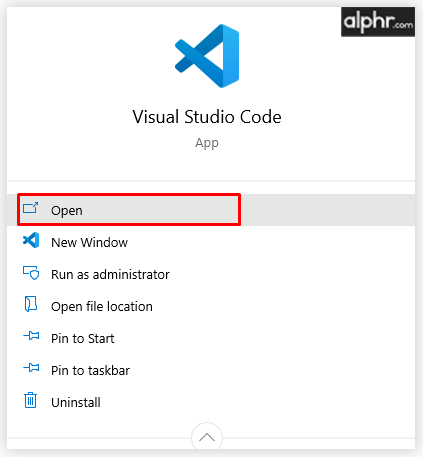Viewport: 423px width, 457px height.
Task: Click the alphr.com watermark logo
Action: click(378, 22)
